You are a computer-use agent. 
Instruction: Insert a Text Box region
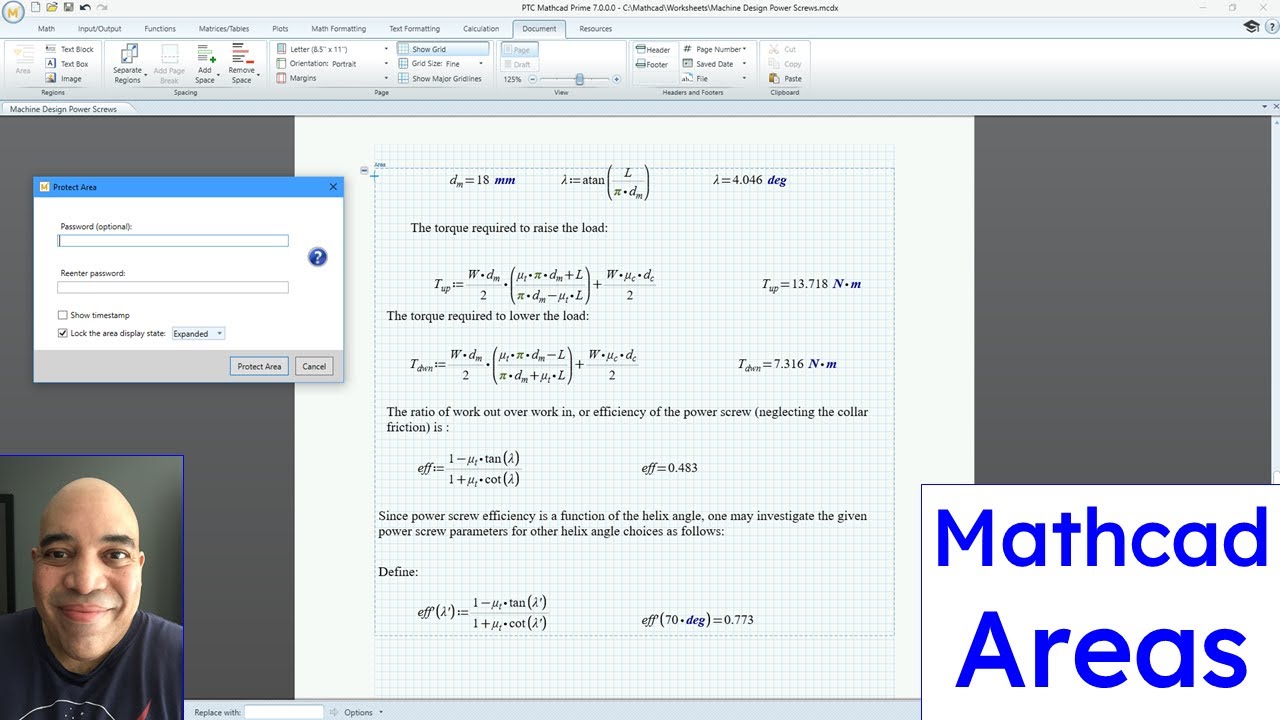coord(68,64)
